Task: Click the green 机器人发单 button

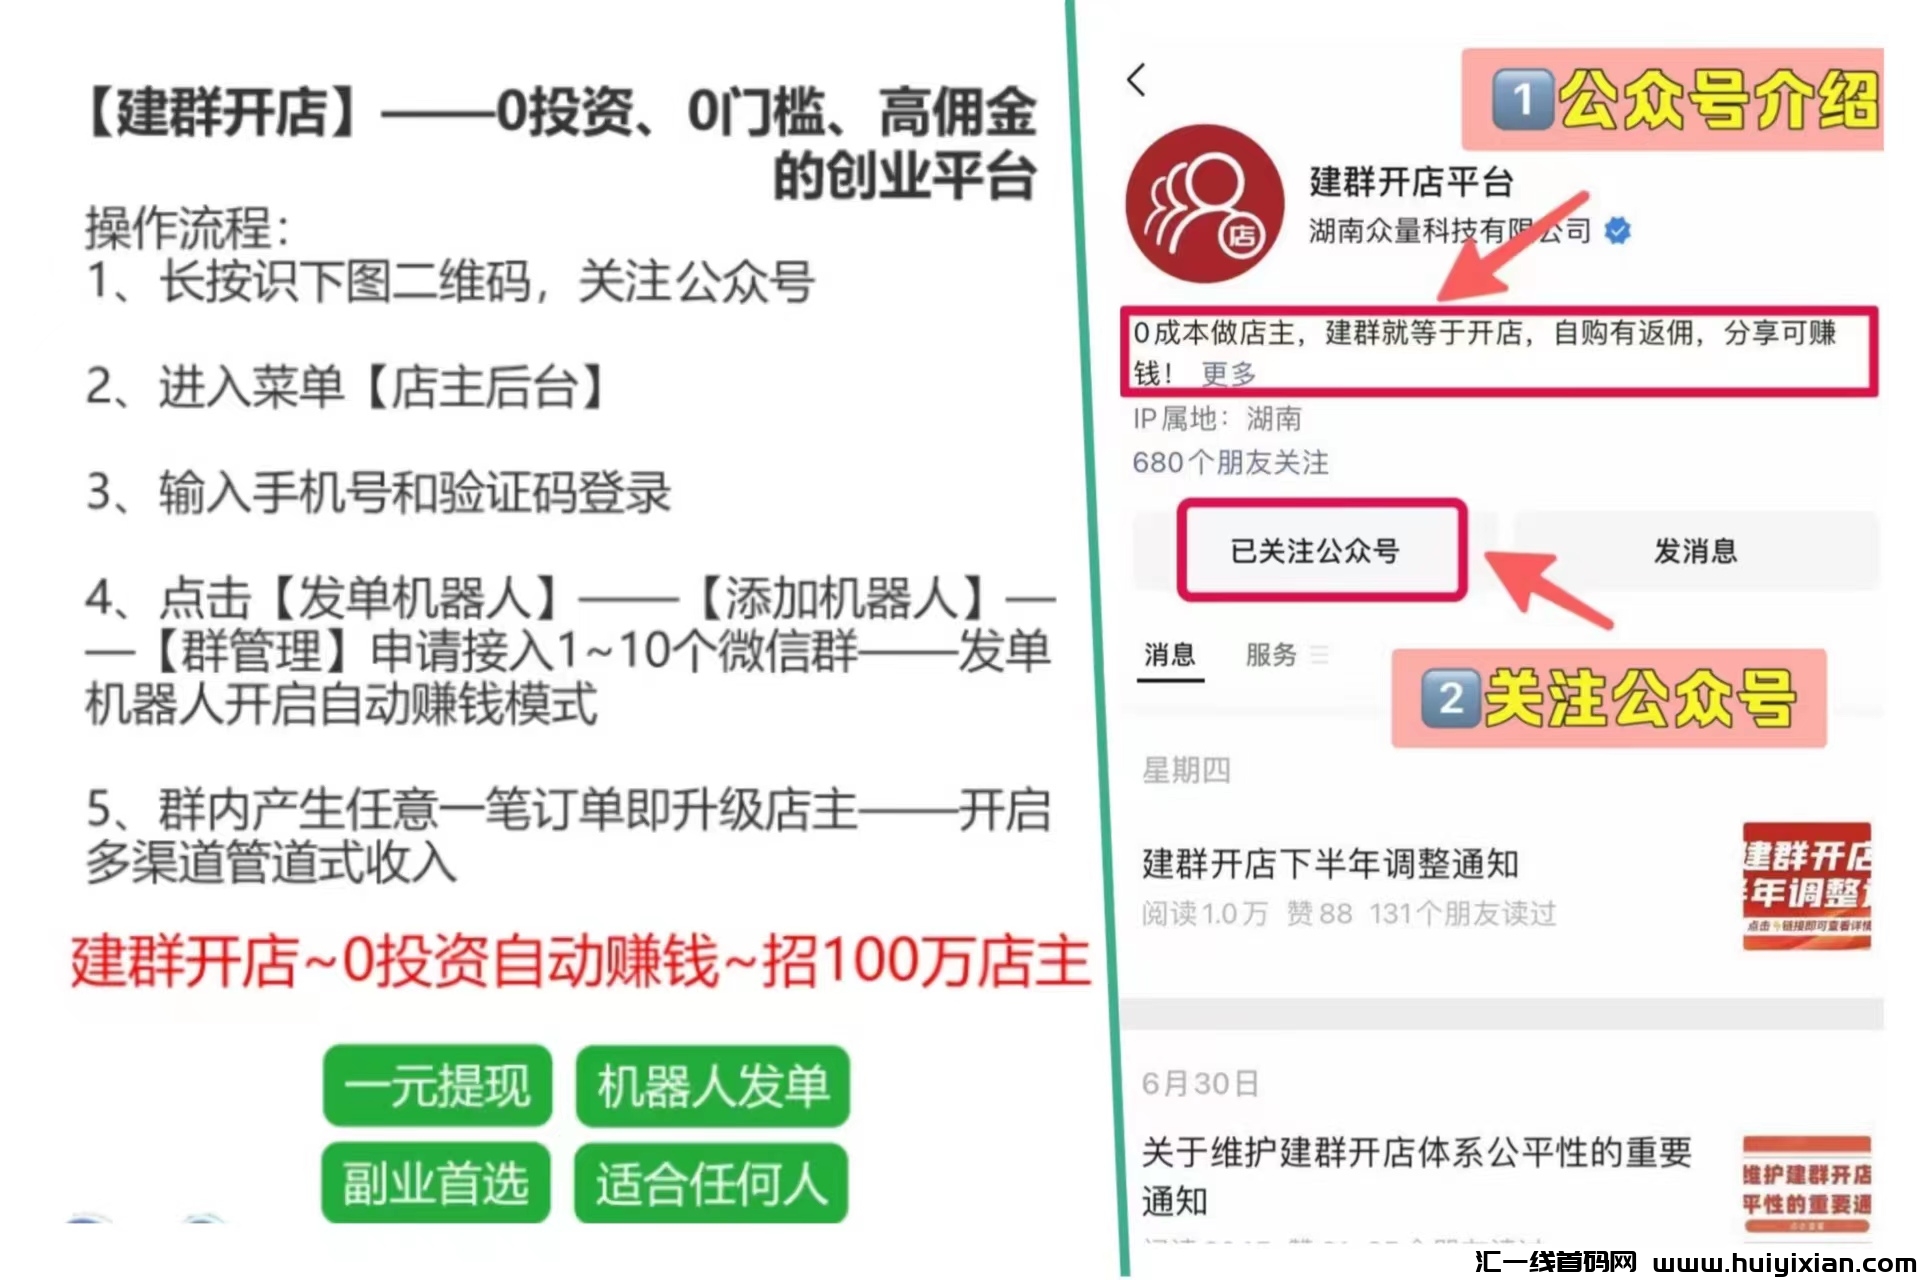Action: (x=712, y=1086)
